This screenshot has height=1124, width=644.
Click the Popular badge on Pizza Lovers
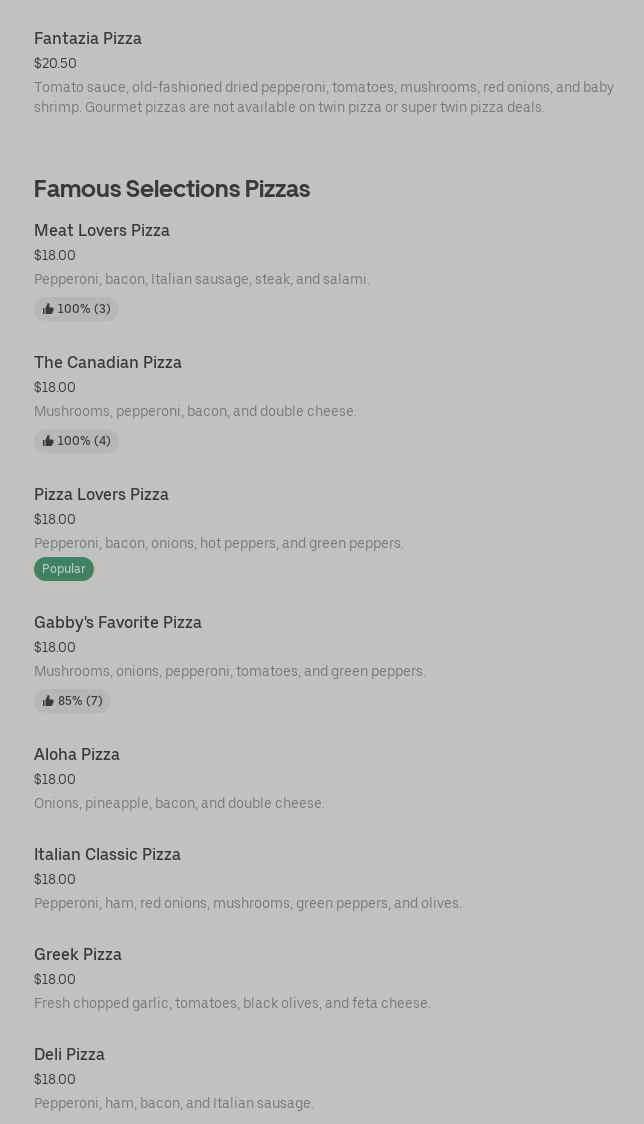click(x=64, y=569)
